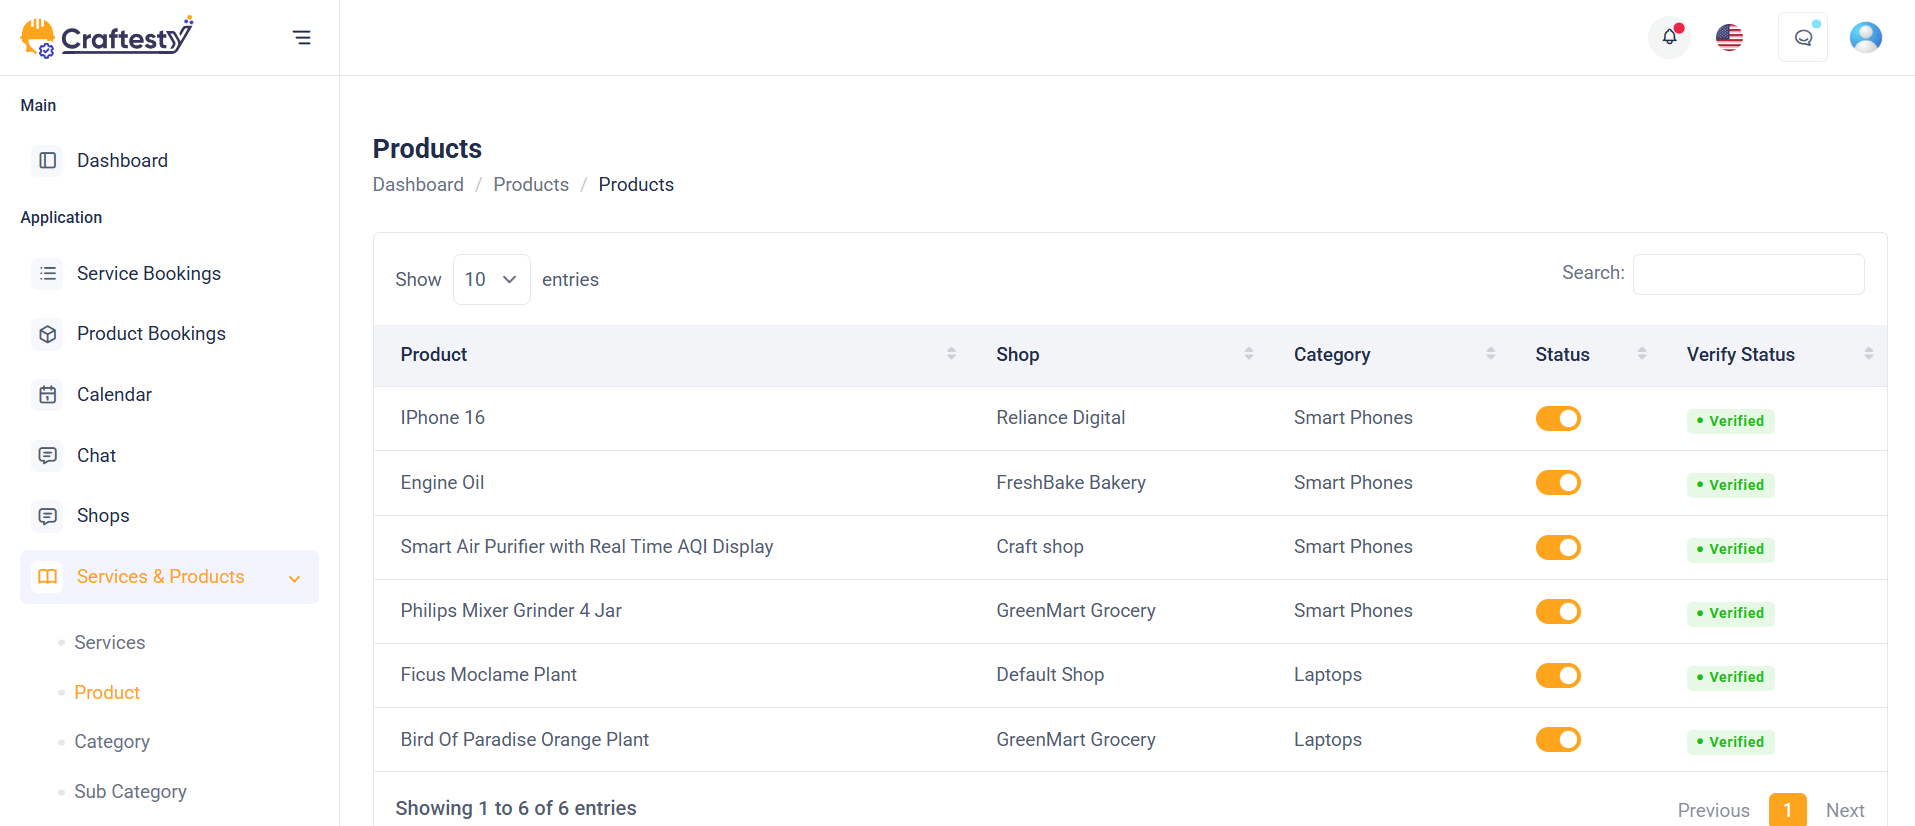
Task: Go to the Previous page
Action: tap(1714, 811)
